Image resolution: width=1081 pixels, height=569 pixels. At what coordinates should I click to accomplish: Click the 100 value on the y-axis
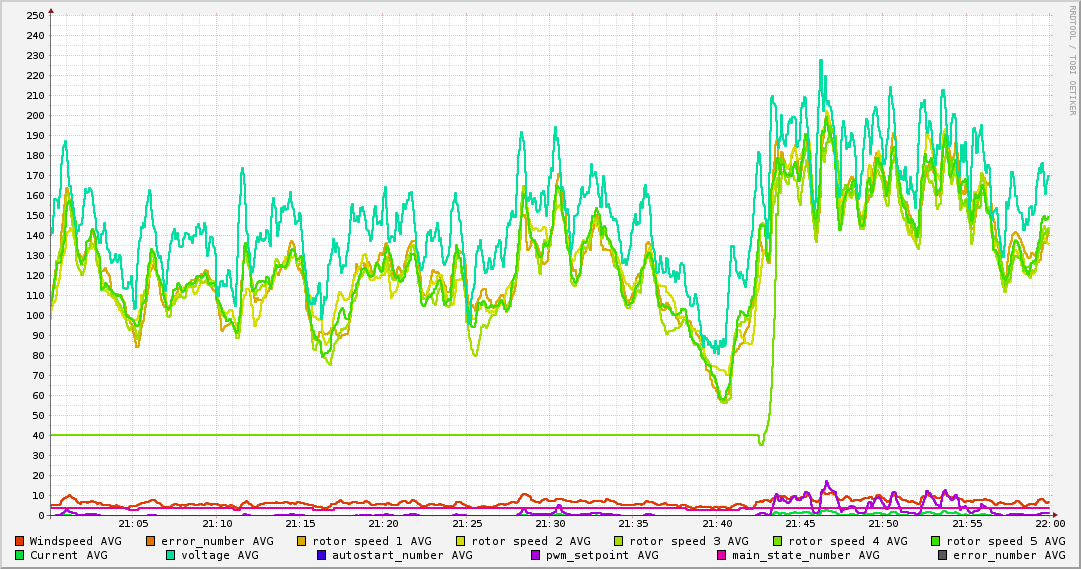tap(34, 315)
